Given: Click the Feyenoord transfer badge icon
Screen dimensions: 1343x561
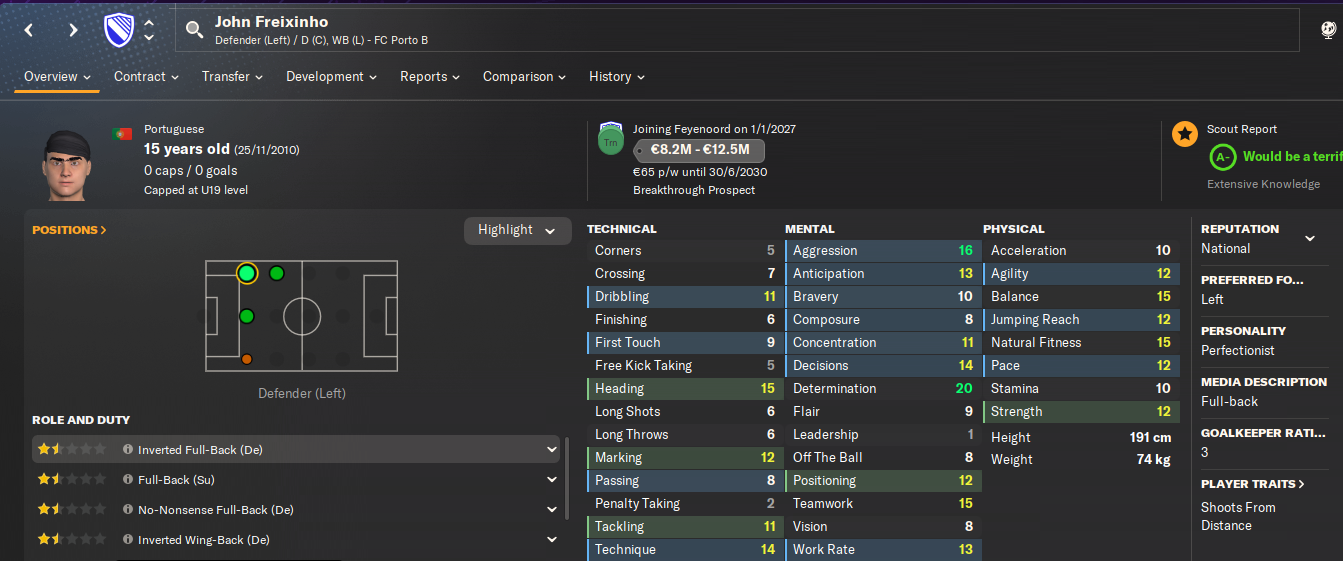Looking at the screenshot, I should click(x=610, y=139).
